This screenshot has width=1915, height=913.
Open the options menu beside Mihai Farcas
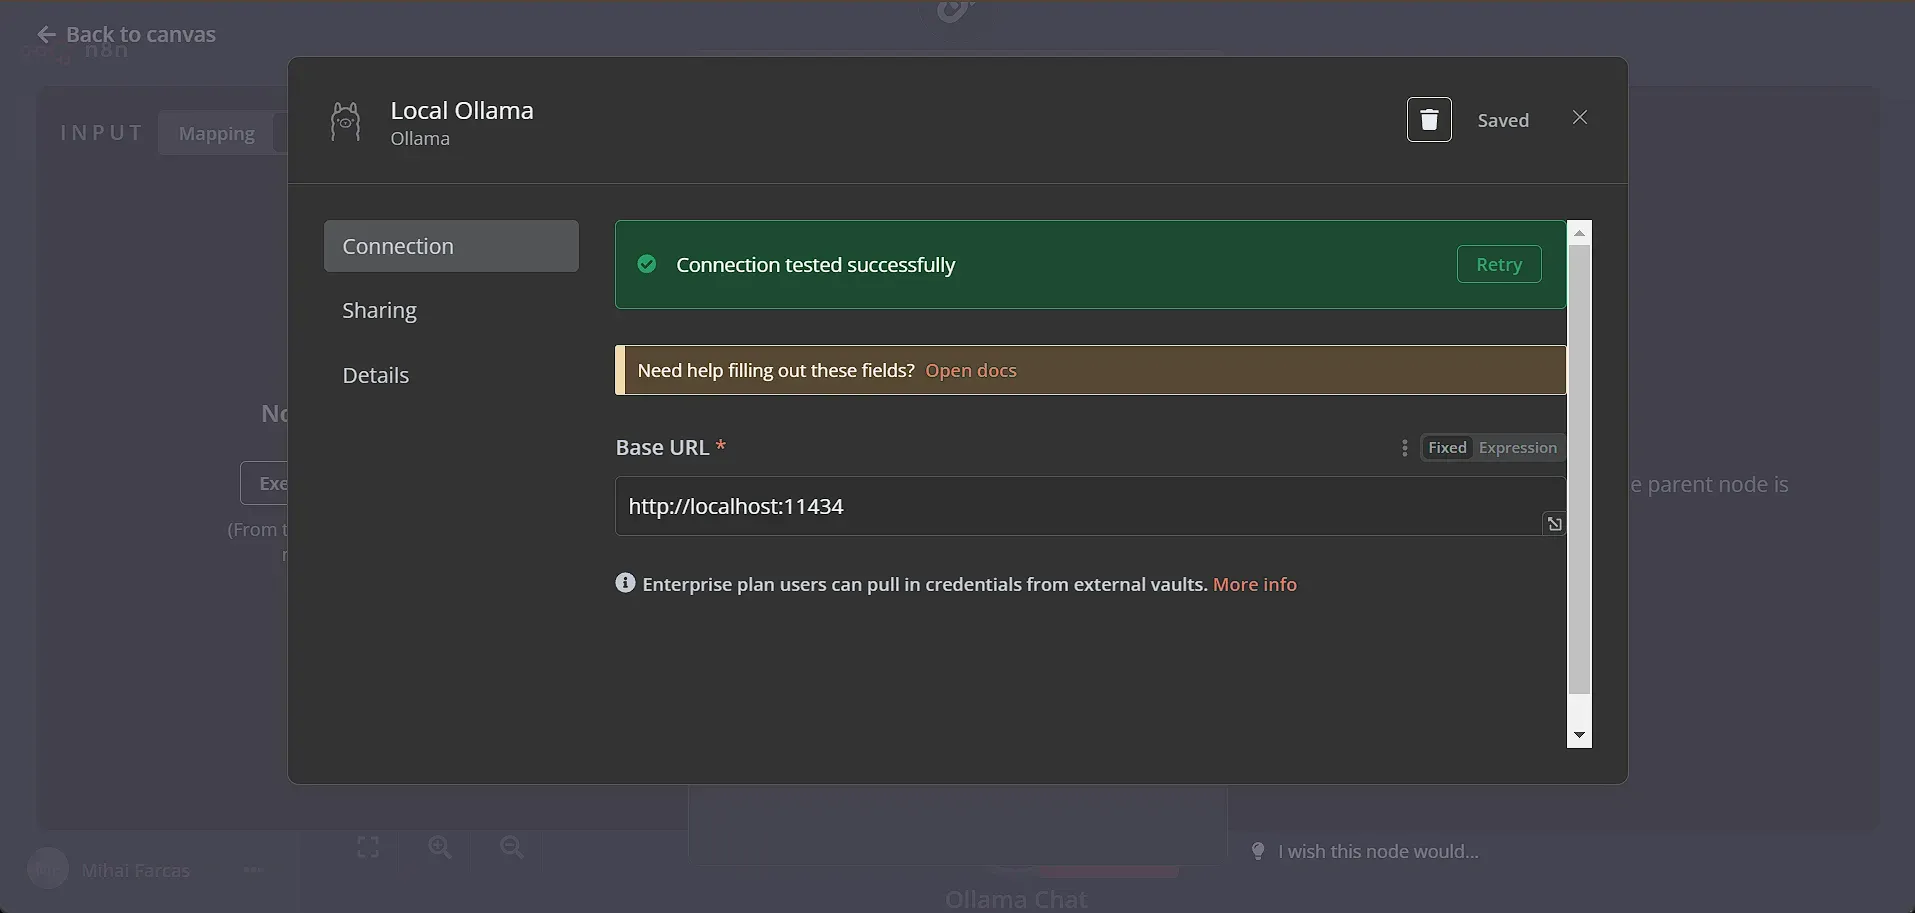pyautogui.click(x=252, y=869)
